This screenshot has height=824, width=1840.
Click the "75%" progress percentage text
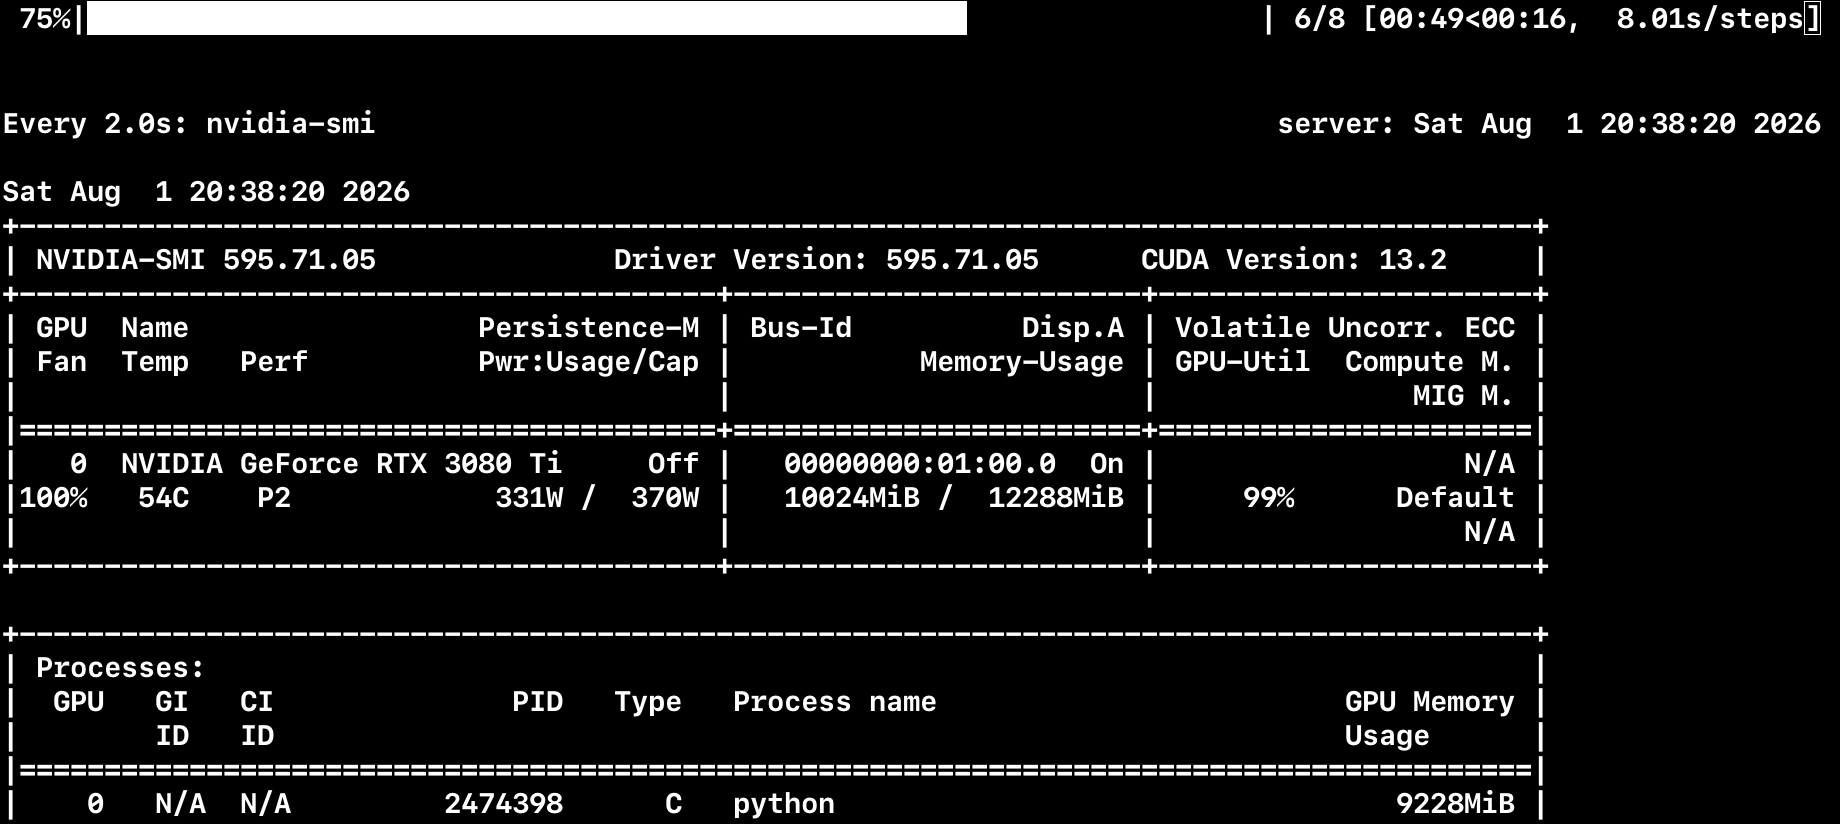(x=45, y=18)
